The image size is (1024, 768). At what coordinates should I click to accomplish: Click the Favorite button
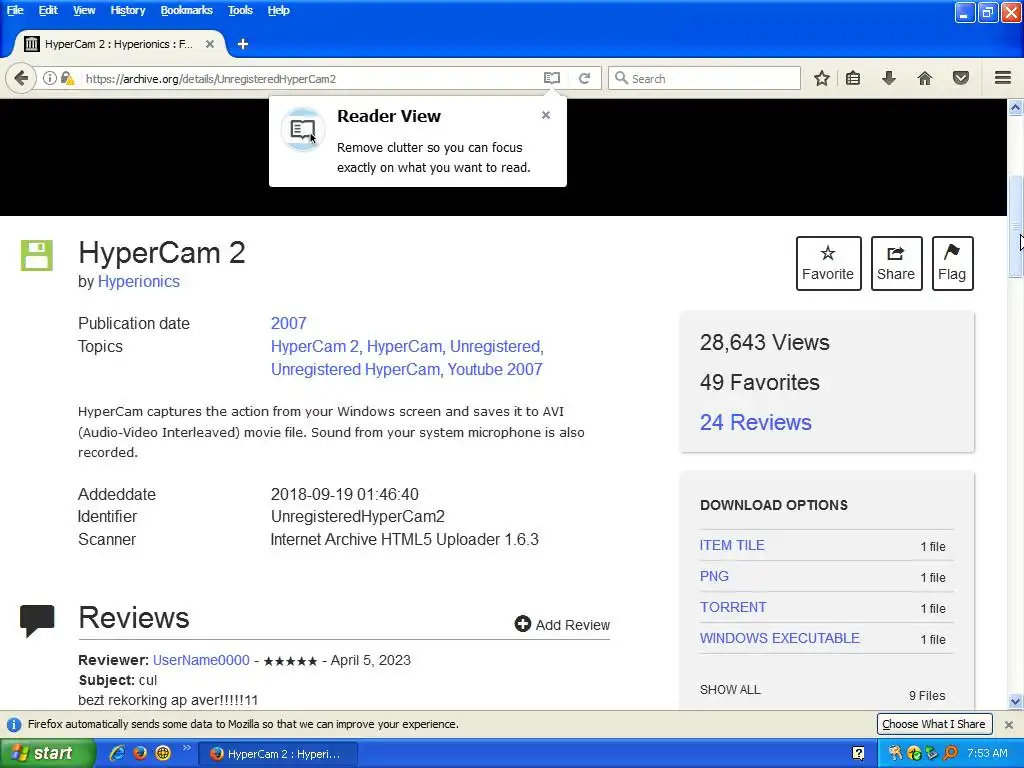tap(828, 263)
